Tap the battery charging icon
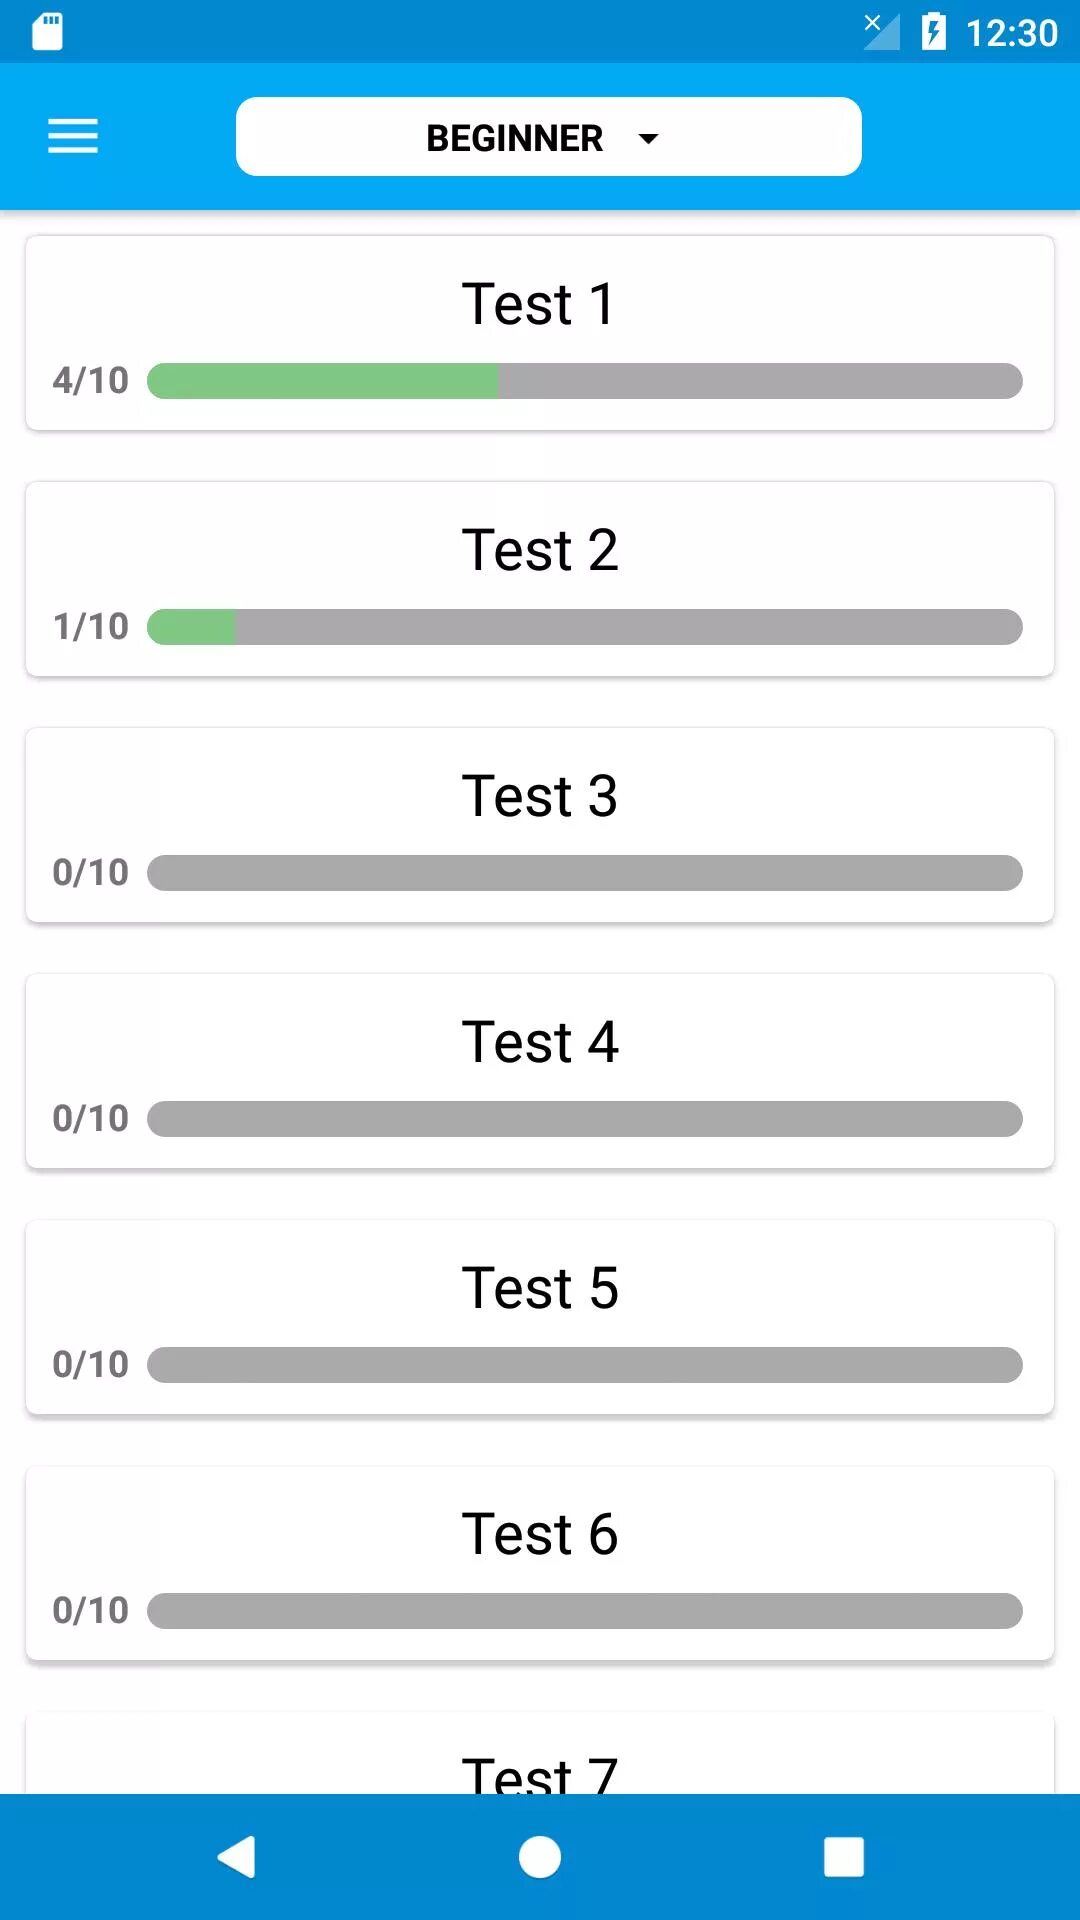 (933, 31)
